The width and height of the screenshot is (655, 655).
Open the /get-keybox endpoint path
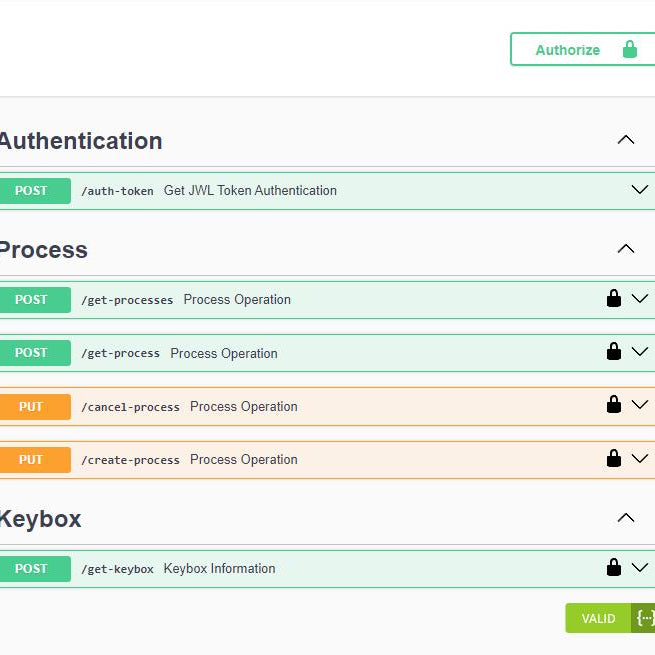(117, 569)
